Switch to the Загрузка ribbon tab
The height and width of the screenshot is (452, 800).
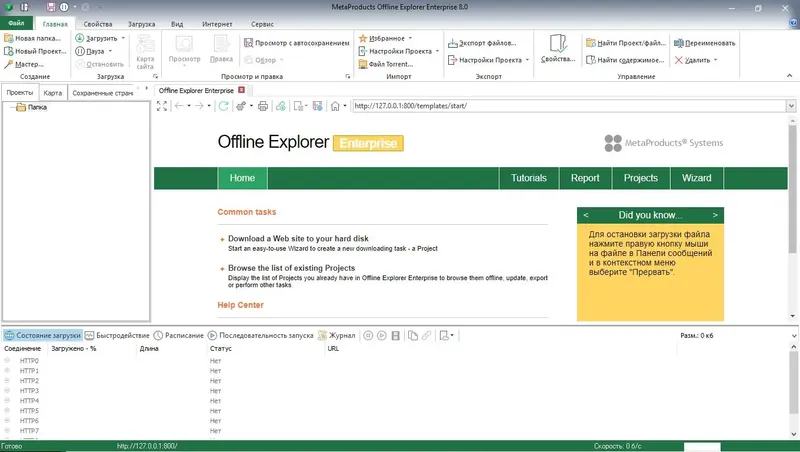coord(141,24)
